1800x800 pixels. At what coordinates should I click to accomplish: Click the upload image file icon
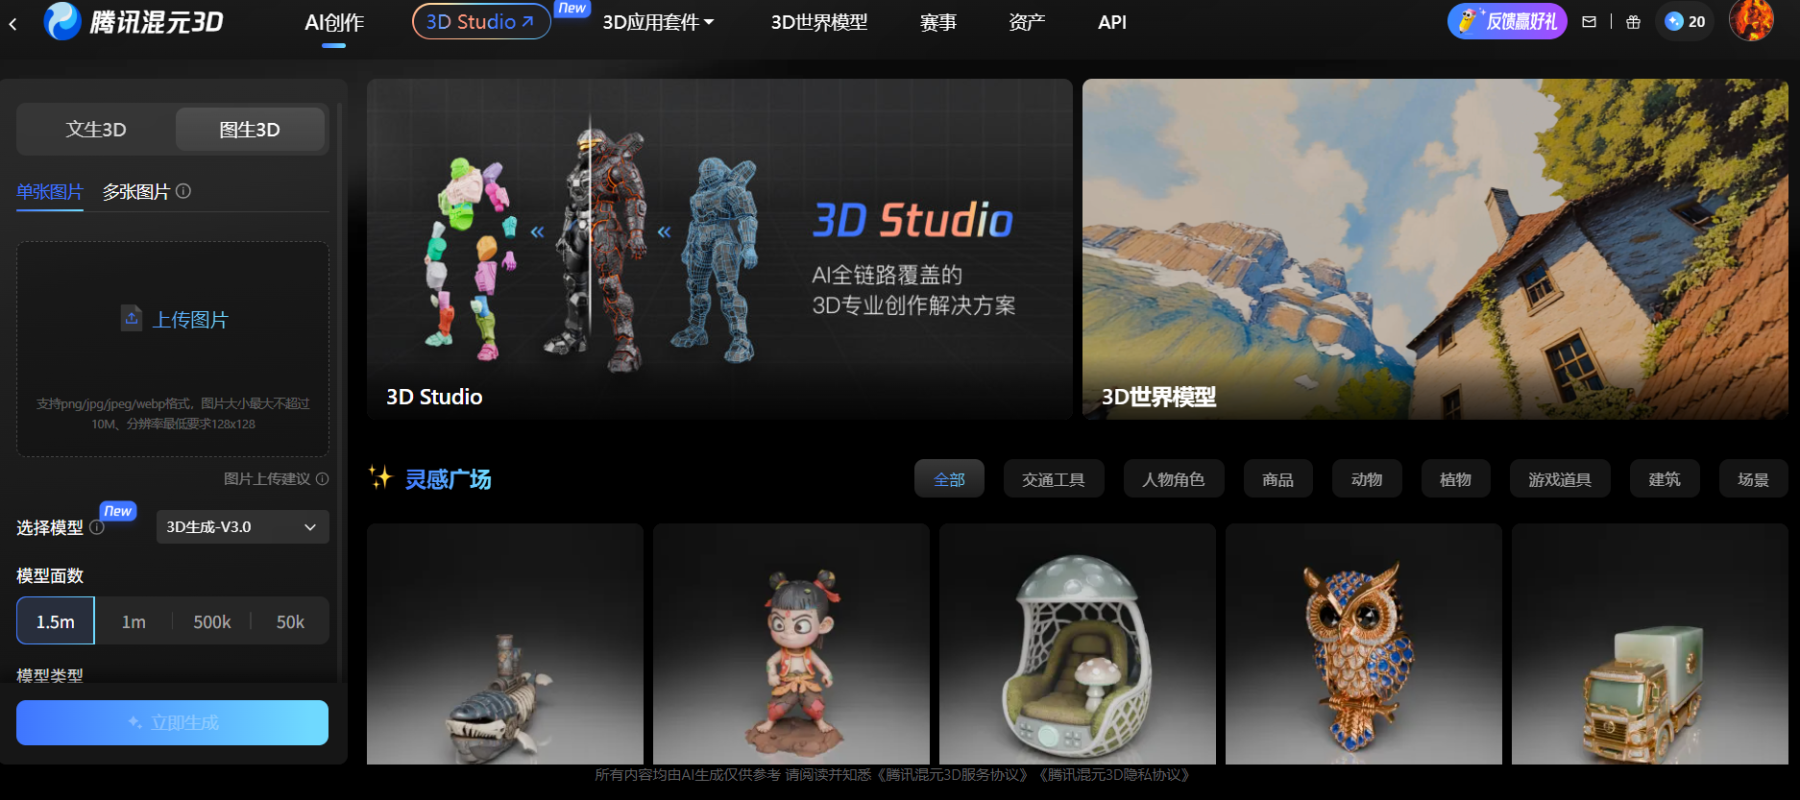(x=131, y=318)
